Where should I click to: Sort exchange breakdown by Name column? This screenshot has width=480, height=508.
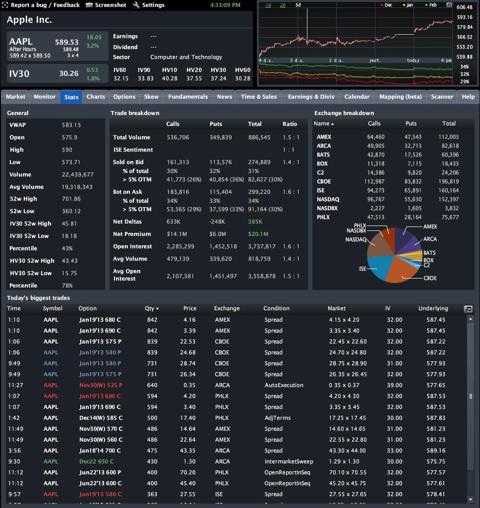pos(323,124)
